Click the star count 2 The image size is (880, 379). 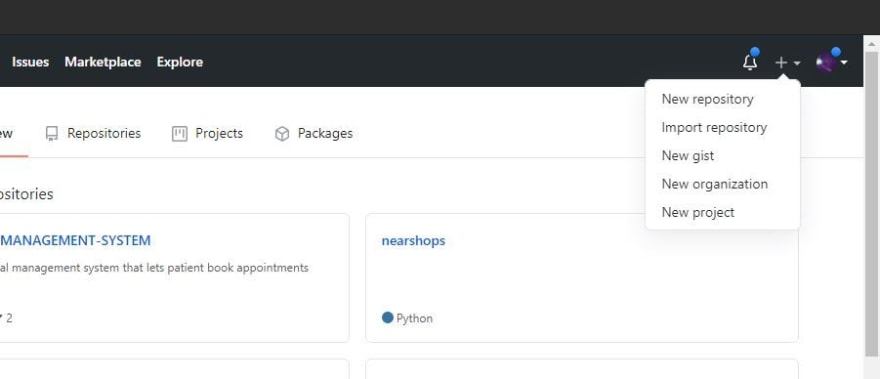point(9,318)
